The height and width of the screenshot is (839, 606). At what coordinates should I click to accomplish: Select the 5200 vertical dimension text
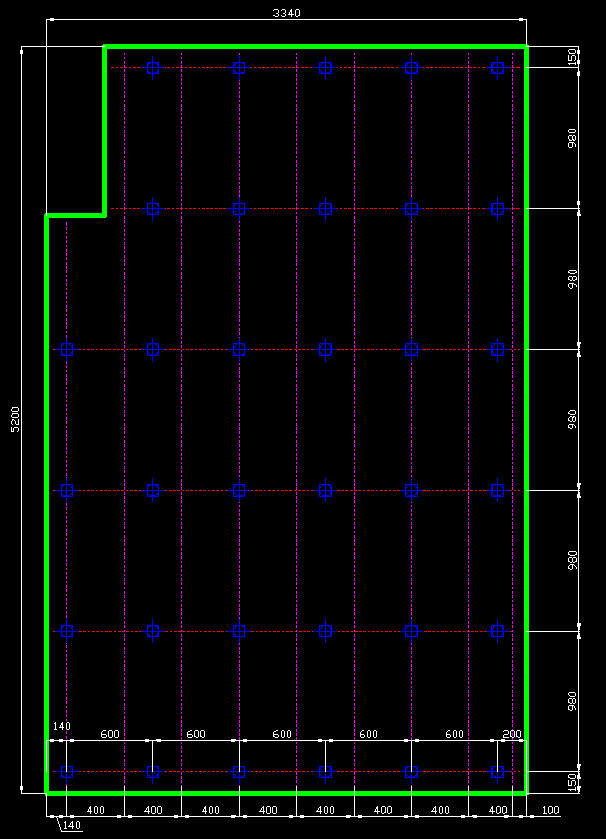point(15,419)
